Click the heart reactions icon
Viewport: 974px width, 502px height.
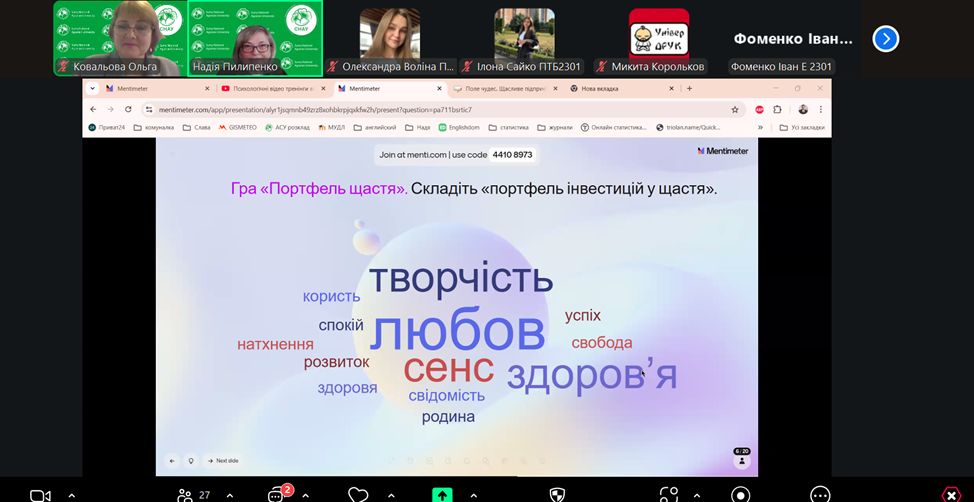click(x=358, y=495)
